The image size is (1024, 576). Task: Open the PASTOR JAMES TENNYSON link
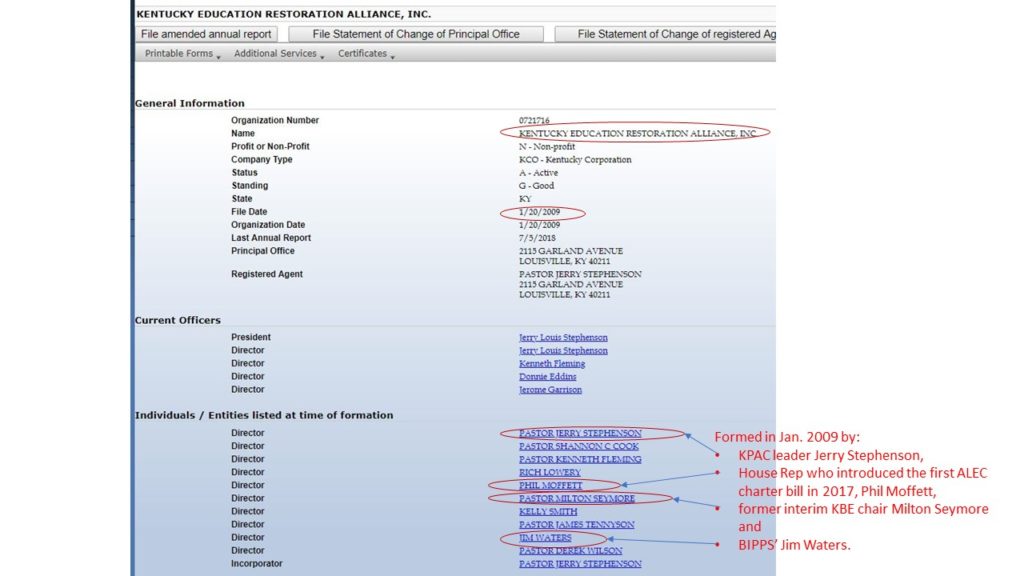click(x=577, y=524)
